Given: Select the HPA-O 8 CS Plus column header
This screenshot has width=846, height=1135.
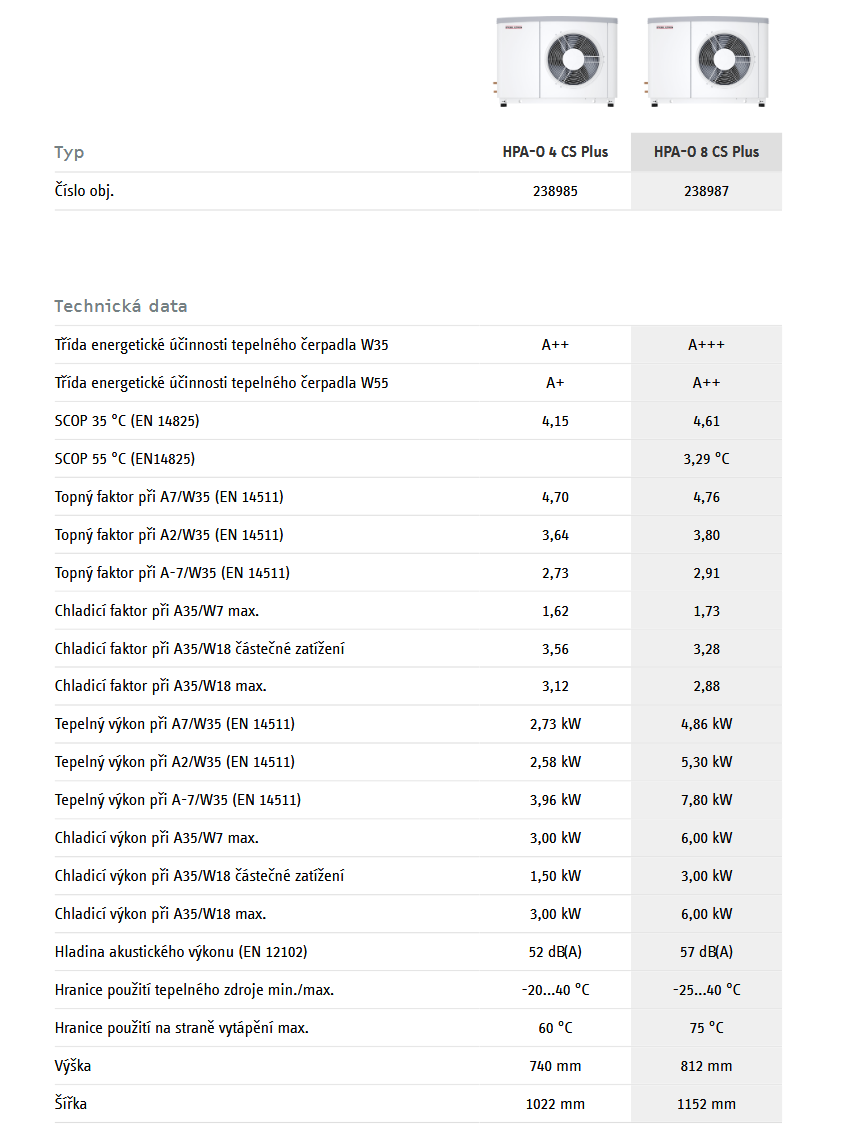Looking at the screenshot, I should click(706, 152).
